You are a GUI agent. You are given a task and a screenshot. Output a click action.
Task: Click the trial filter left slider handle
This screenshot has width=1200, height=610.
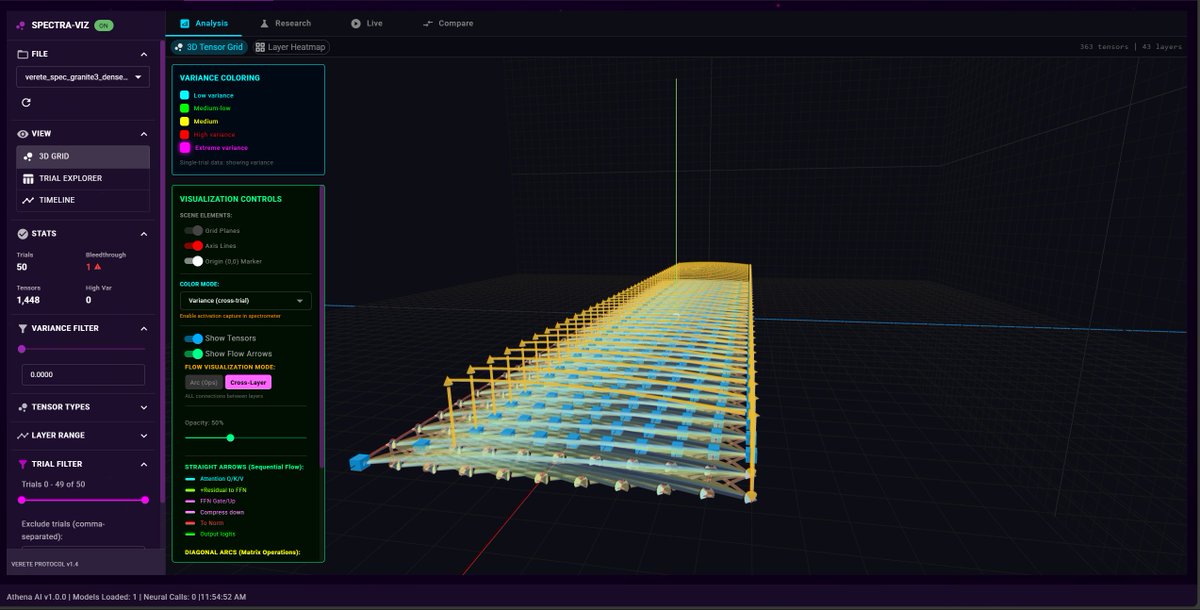[x=22, y=500]
